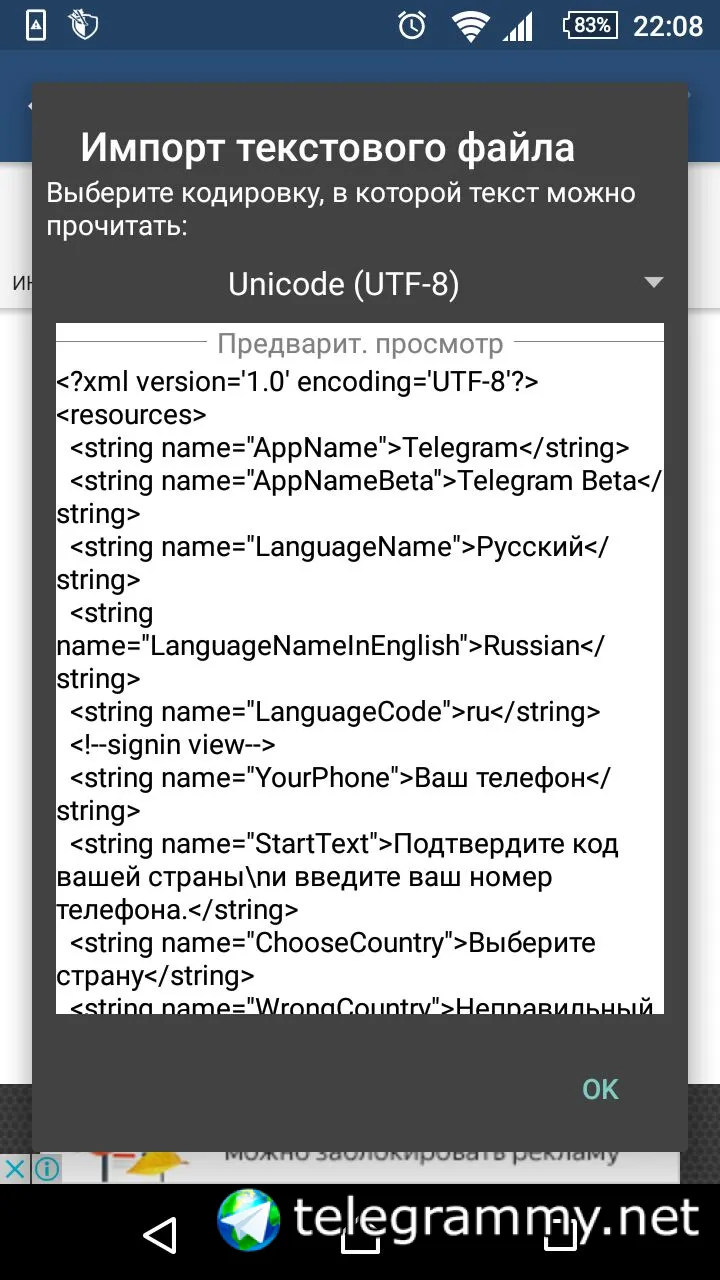Image resolution: width=720 pixels, height=1280 pixels.
Task: Tap the cellular signal strength icon
Action: click(518, 26)
